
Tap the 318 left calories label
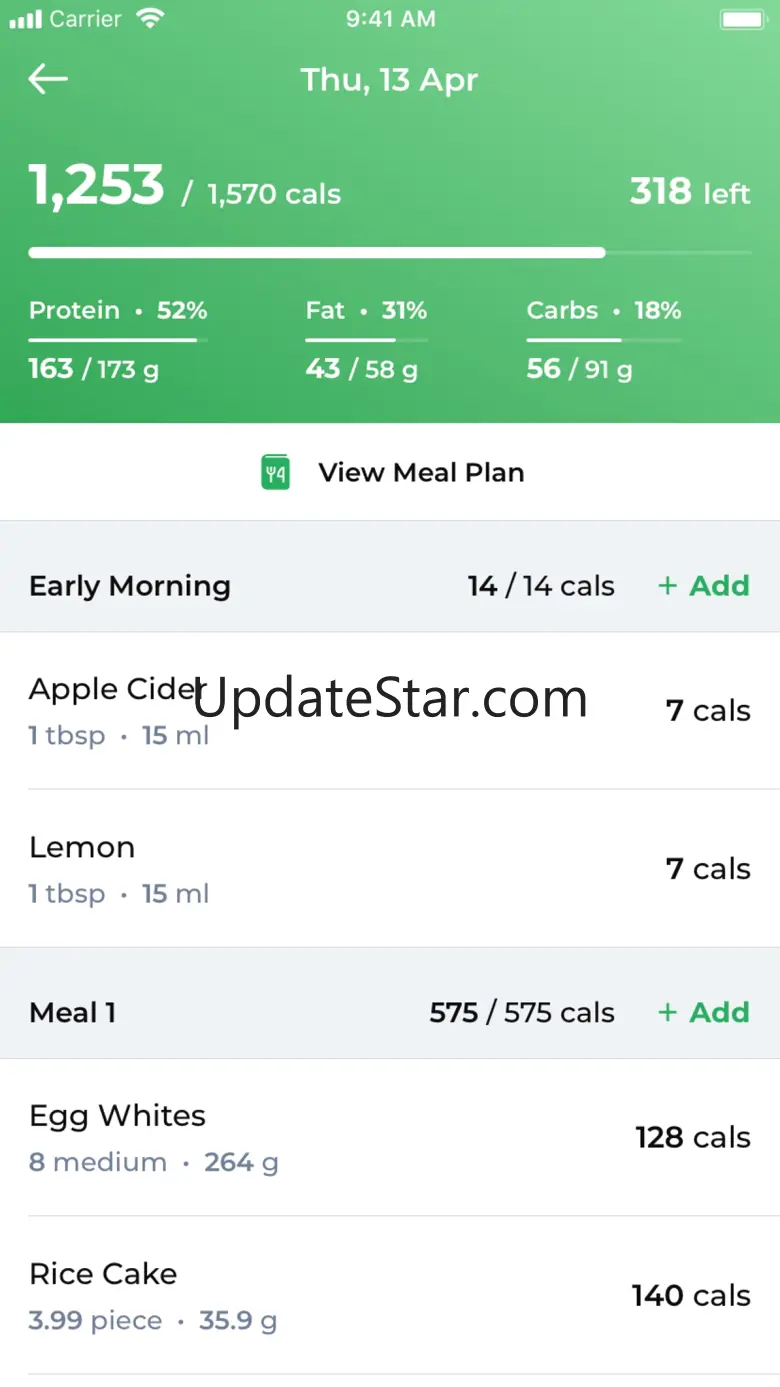pyautogui.click(x=689, y=192)
